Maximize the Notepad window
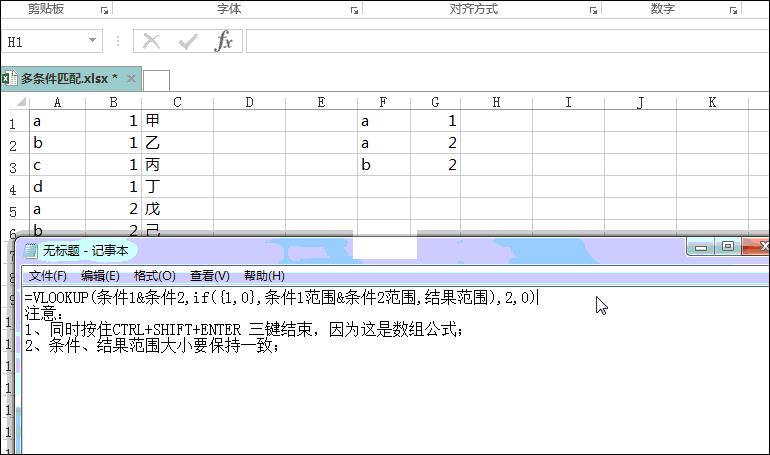Screen dimensions: 770x455 (728, 246)
